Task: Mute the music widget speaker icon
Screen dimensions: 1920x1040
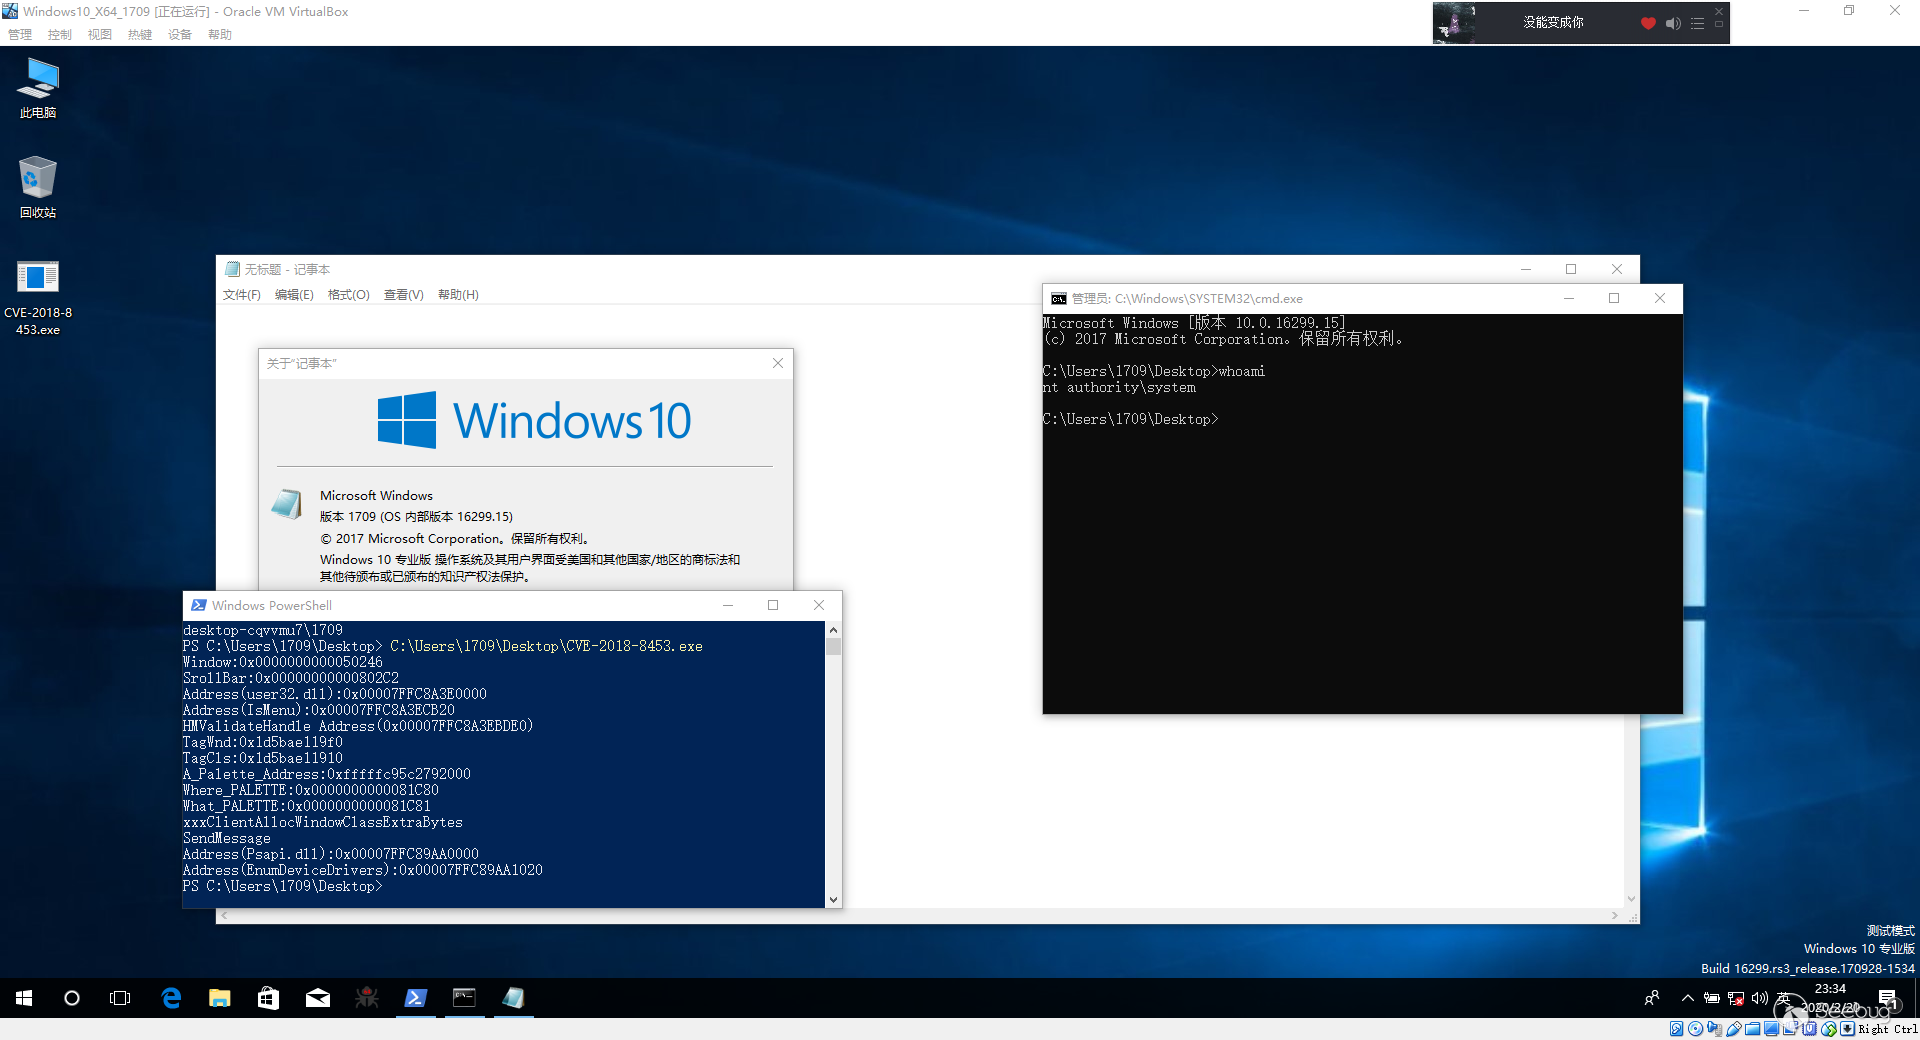Action: pos(1673,23)
